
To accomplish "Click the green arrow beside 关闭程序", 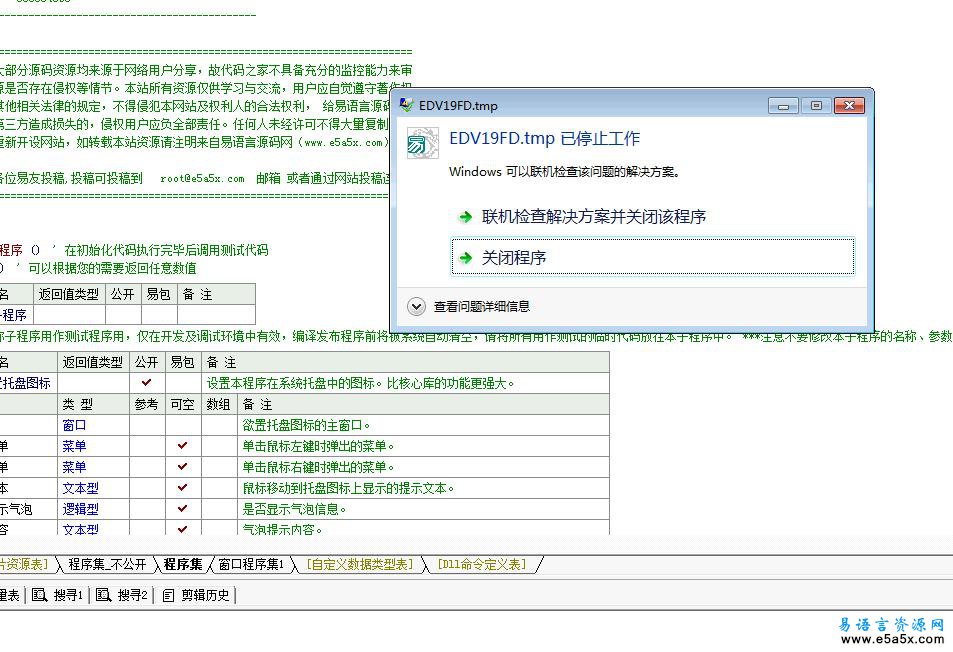I will pos(466,258).
